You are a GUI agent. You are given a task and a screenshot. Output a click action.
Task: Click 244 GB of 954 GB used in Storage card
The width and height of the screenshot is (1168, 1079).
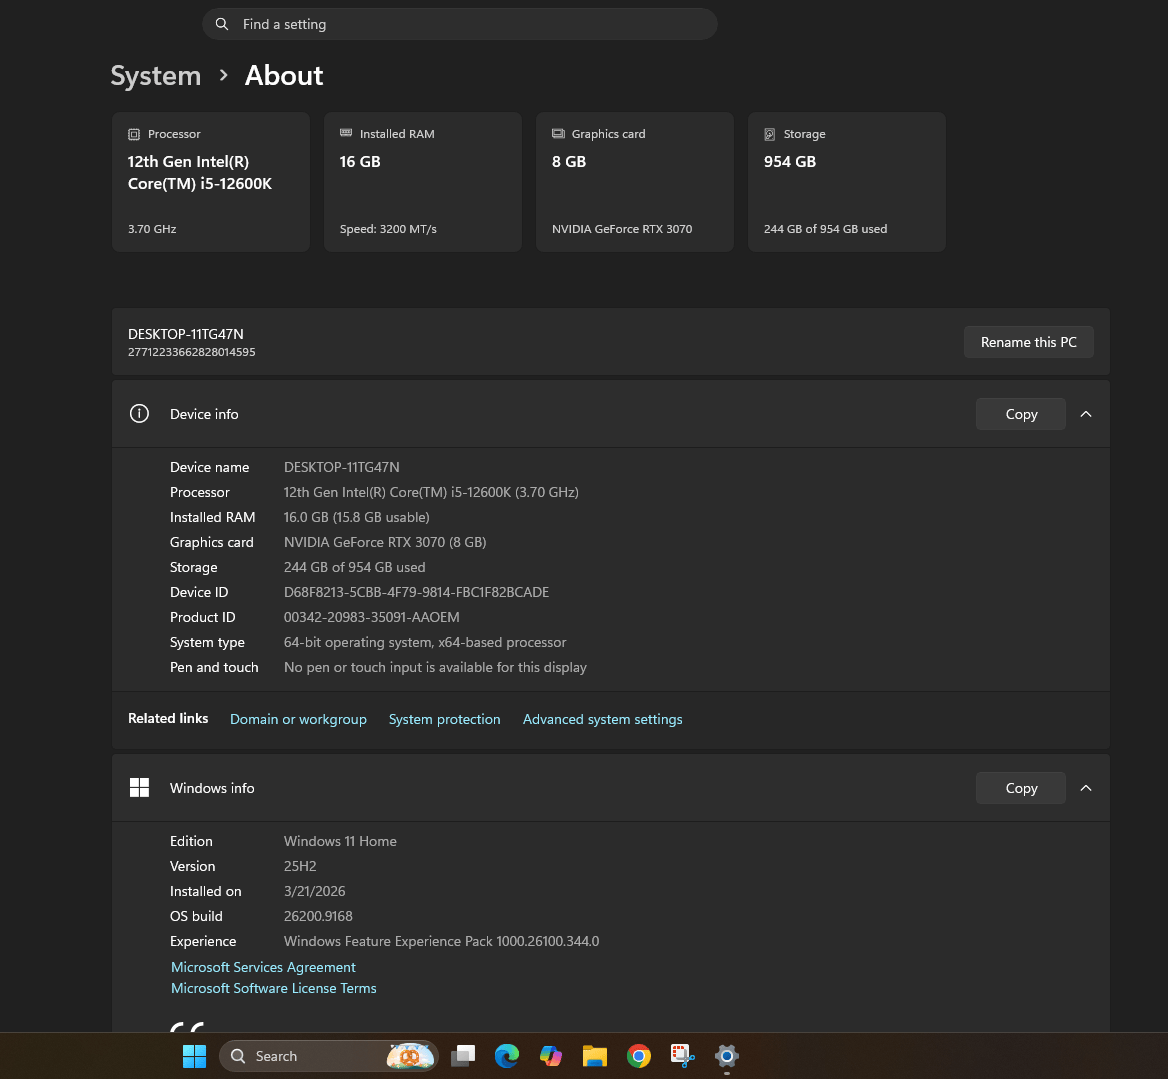(x=825, y=229)
